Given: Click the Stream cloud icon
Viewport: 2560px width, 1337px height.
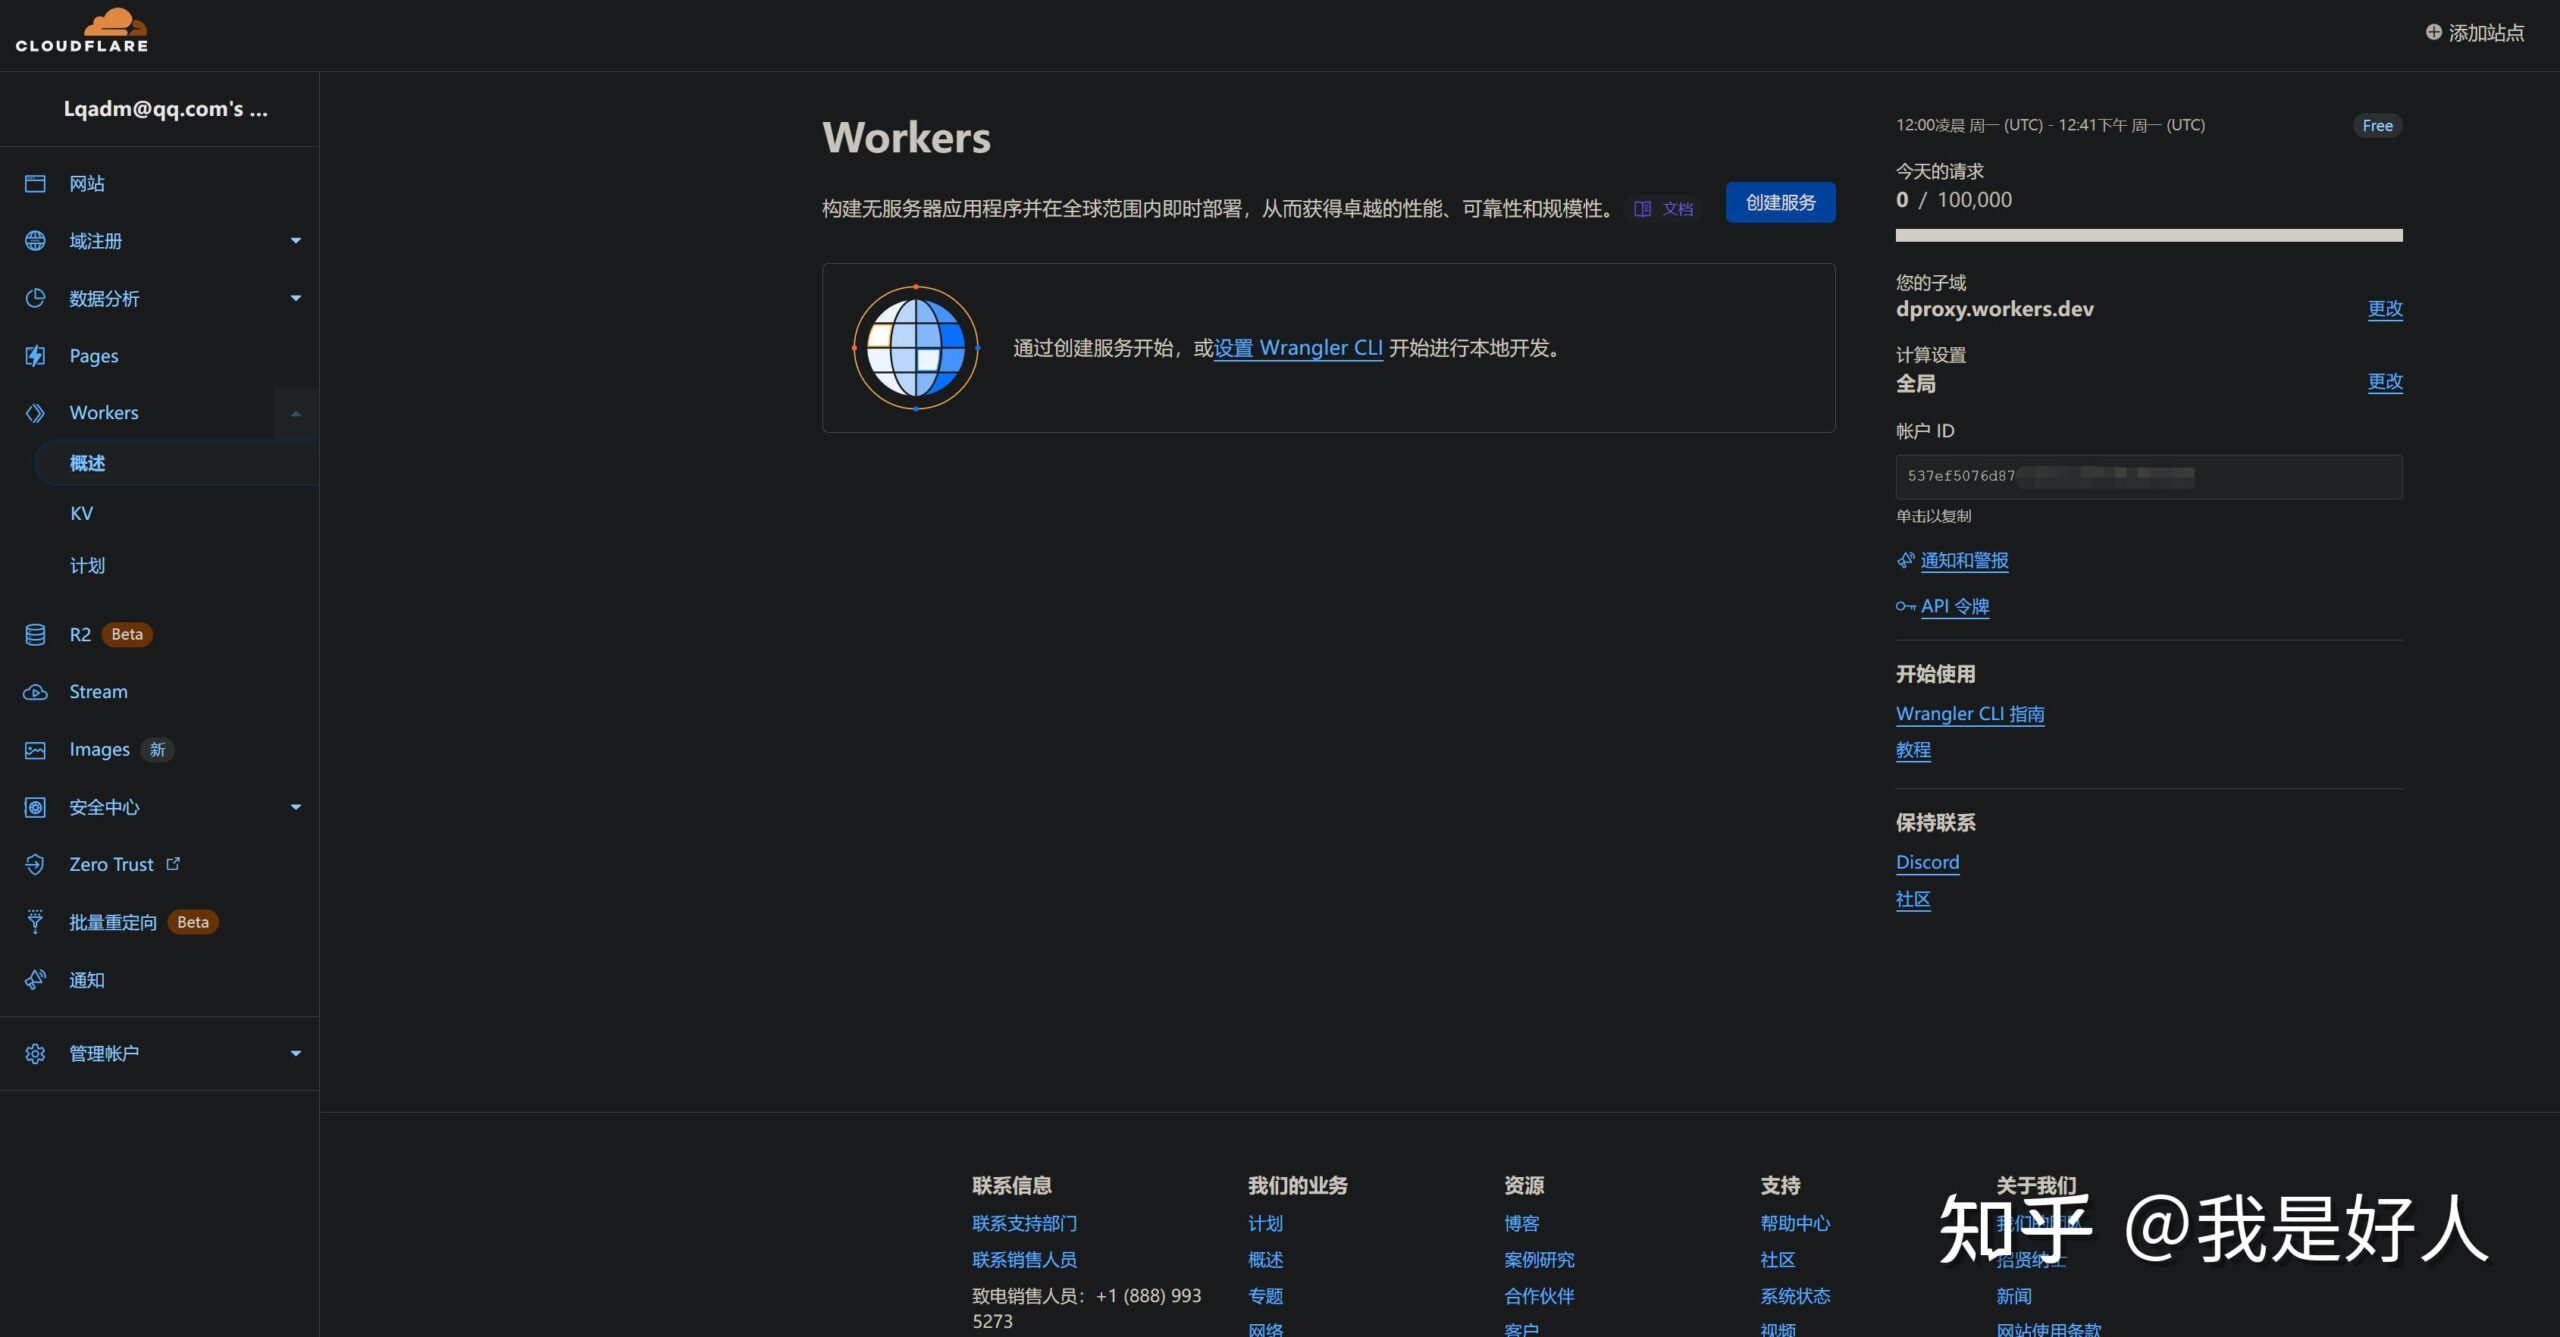Looking at the screenshot, I should click(35, 692).
